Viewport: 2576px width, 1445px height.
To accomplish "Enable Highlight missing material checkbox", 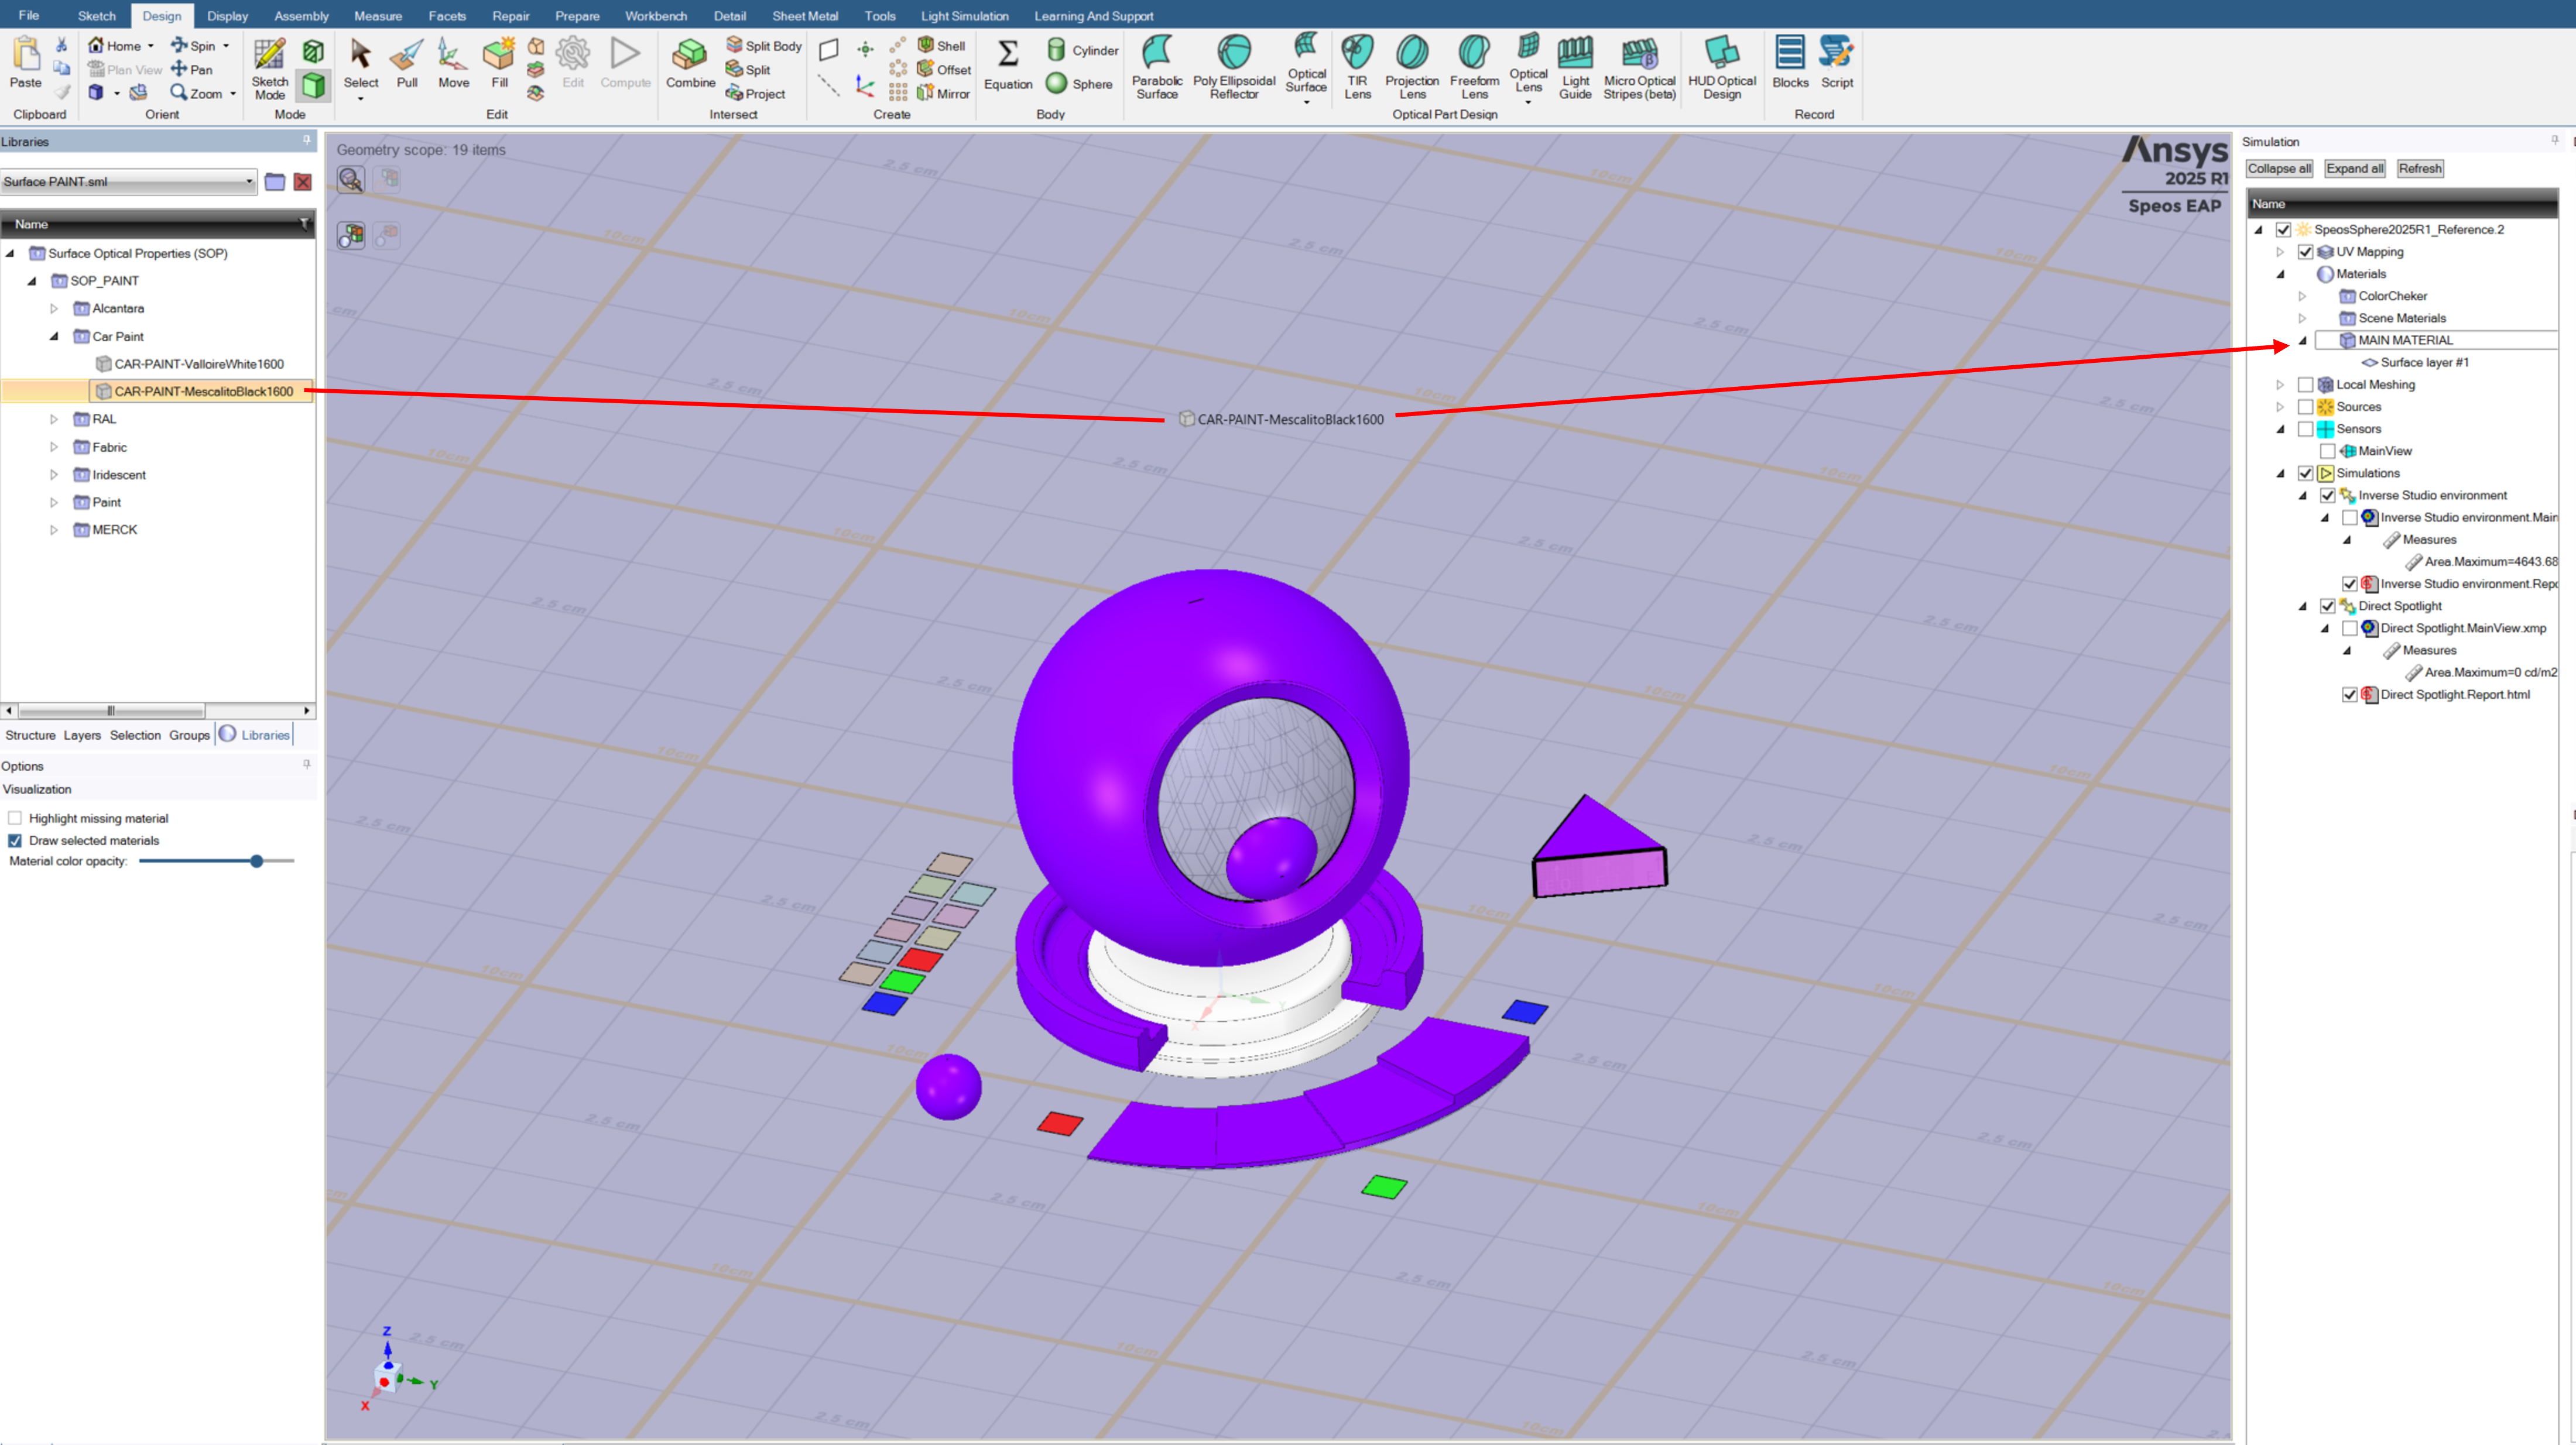I will pos(15,818).
